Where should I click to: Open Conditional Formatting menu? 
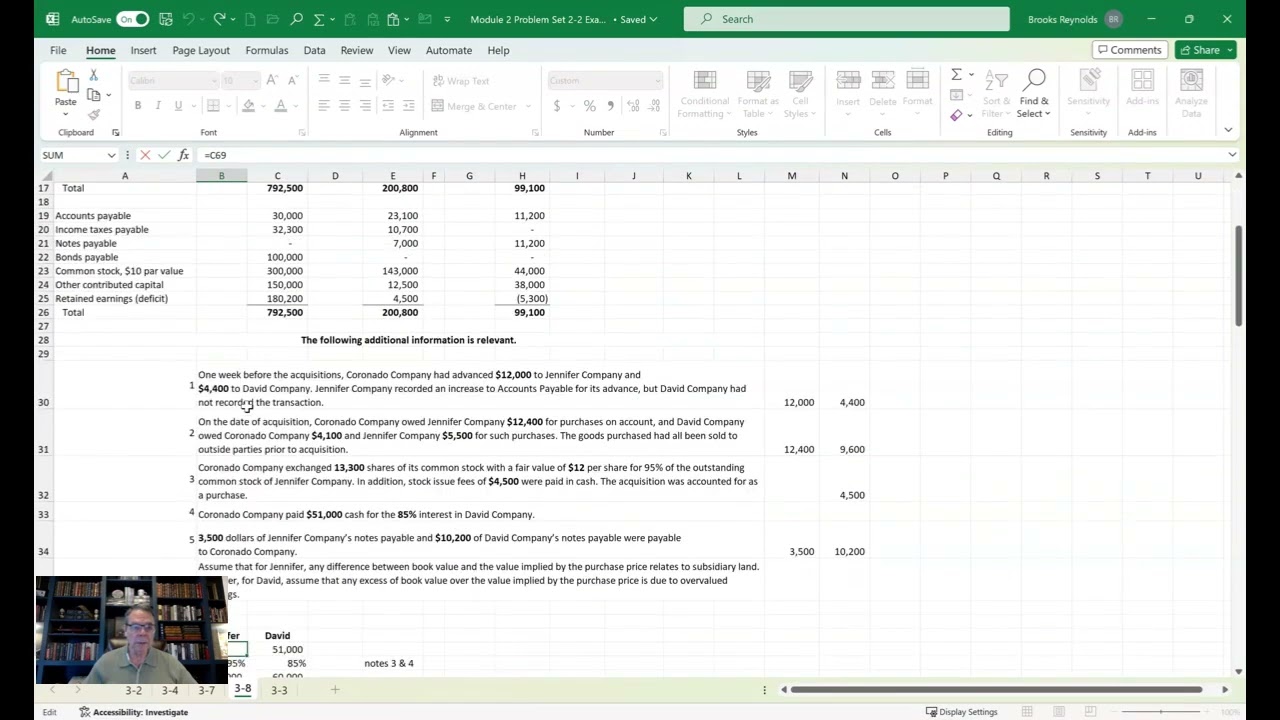coord(705,94)
